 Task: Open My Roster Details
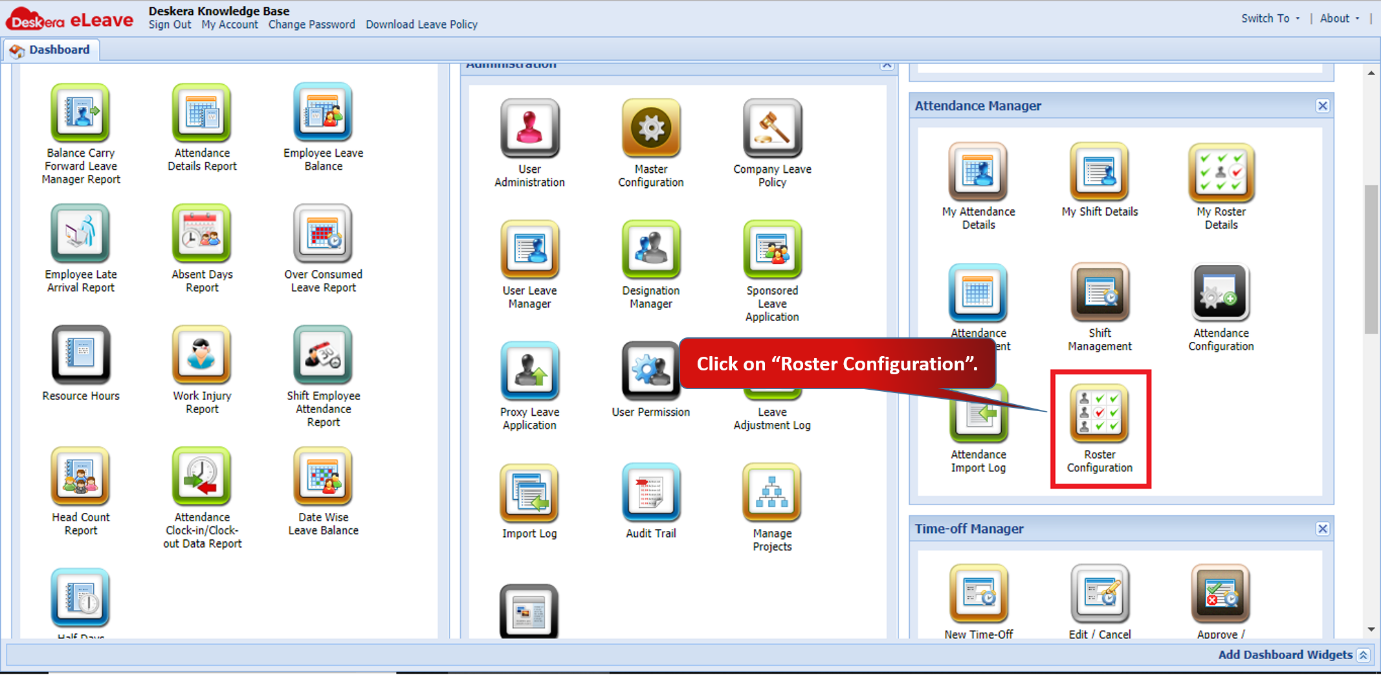point(1221,172)
